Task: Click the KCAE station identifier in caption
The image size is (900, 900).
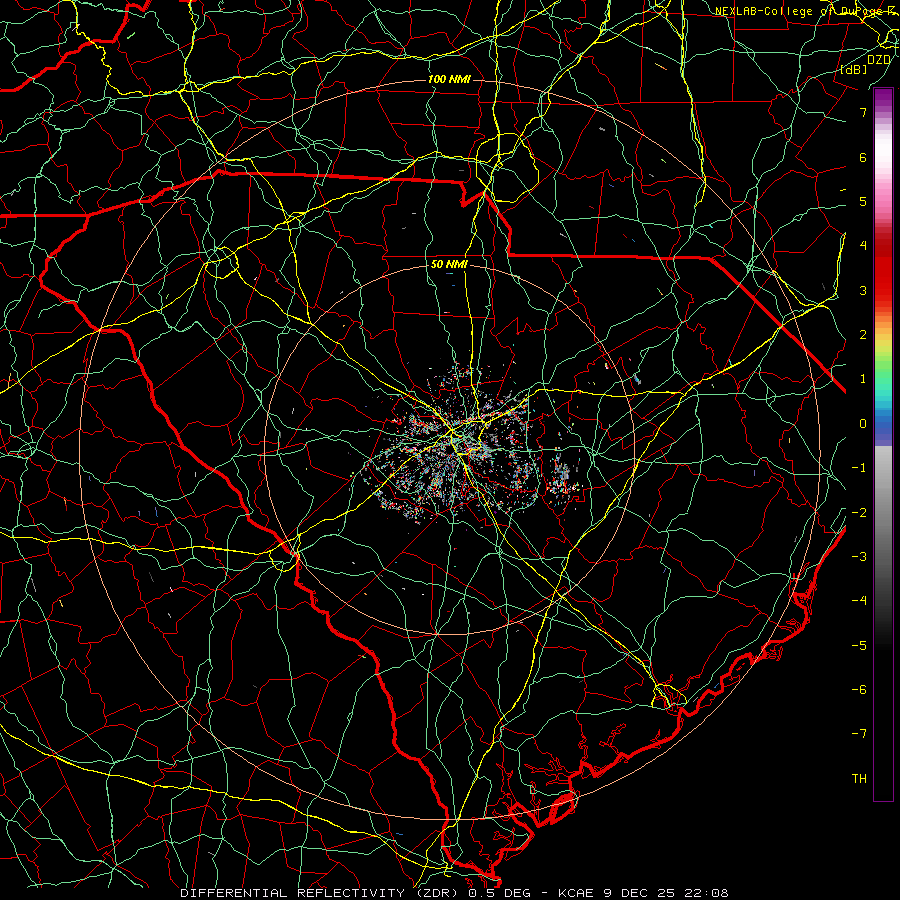Action: pos(577,893)
